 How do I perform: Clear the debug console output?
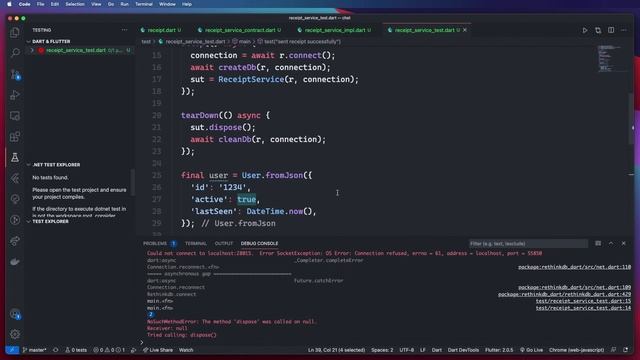(598, 243)
